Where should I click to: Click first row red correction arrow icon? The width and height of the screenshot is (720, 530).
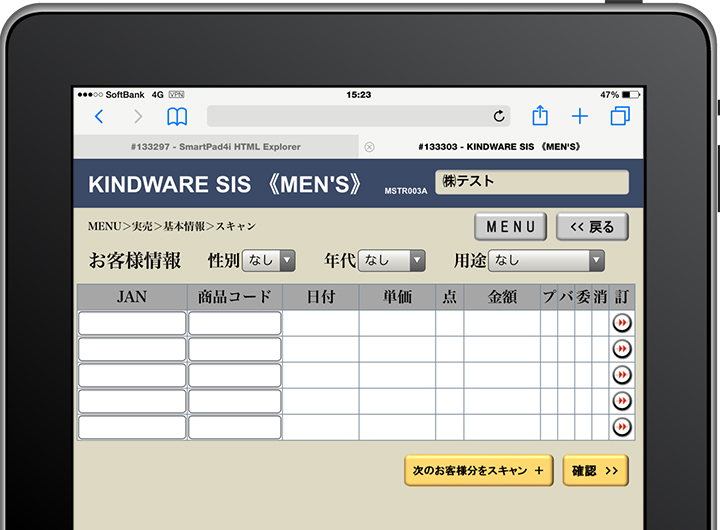[x=622, y=323]
